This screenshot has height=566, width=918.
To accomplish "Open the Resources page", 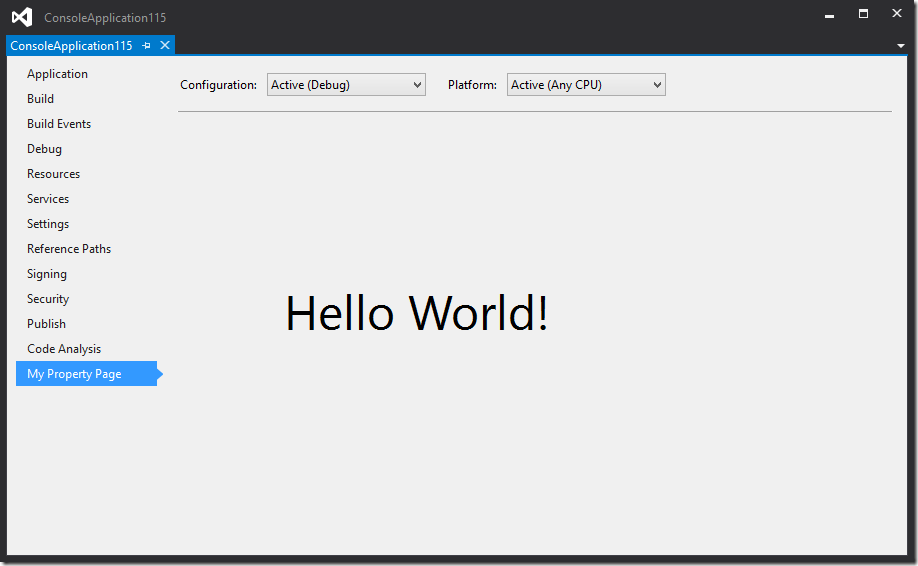I will click(x=54, y=174).
